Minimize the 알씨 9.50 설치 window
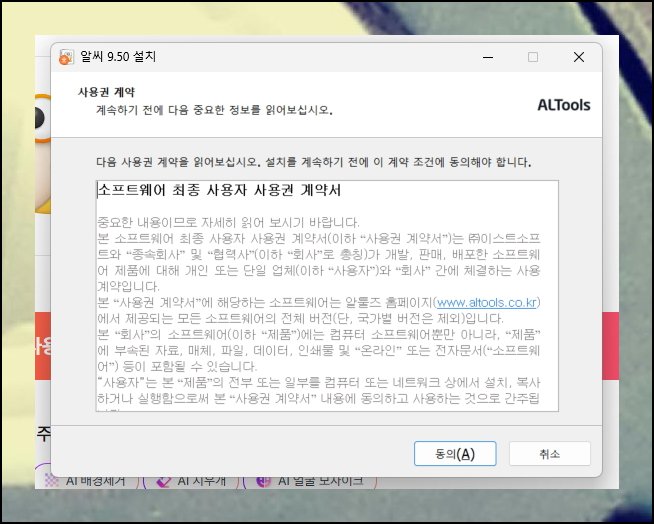Viewport: 654px width, 524px height. (488, 57)
